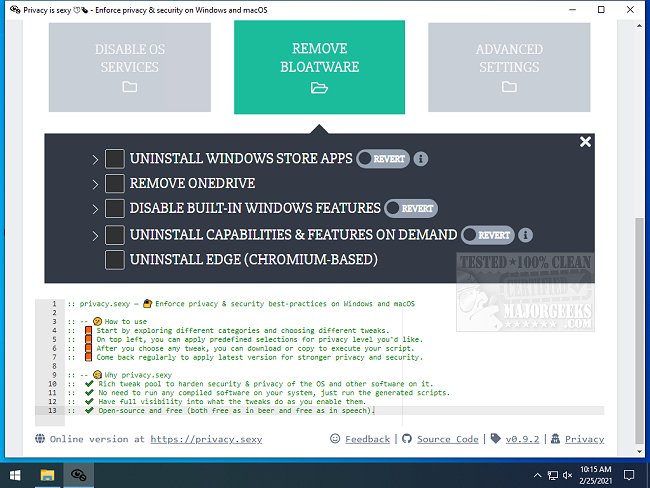Click the Remove OneDrive label text
Image resolution: width=650 pixels, height=488 pixels.
192,184
